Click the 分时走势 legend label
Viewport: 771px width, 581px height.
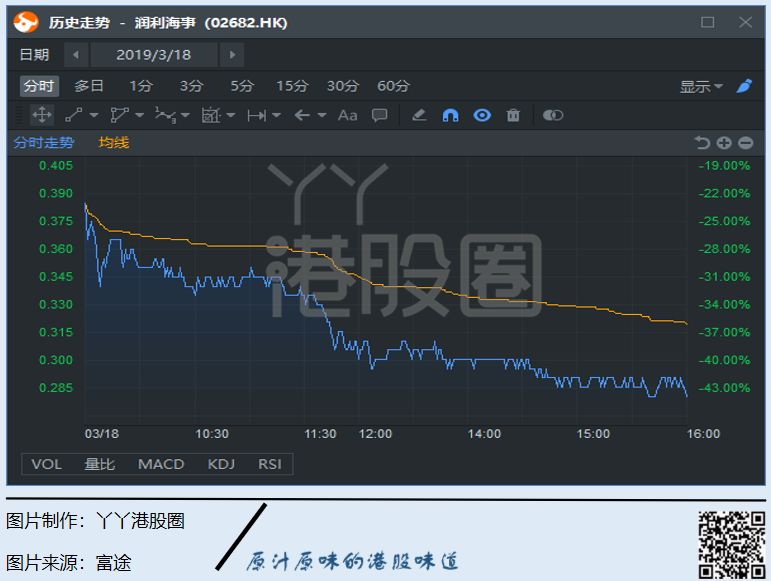coord(44,143)
